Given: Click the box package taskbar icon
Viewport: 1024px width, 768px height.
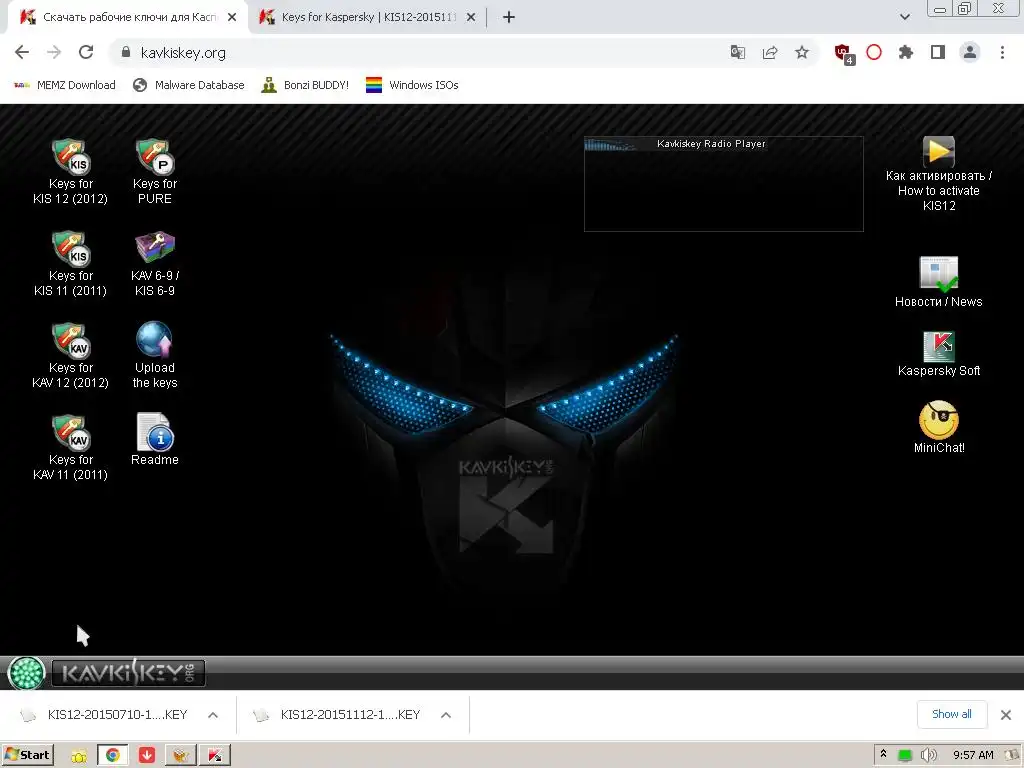Looking at the screenshot, I should click(180, 756).
